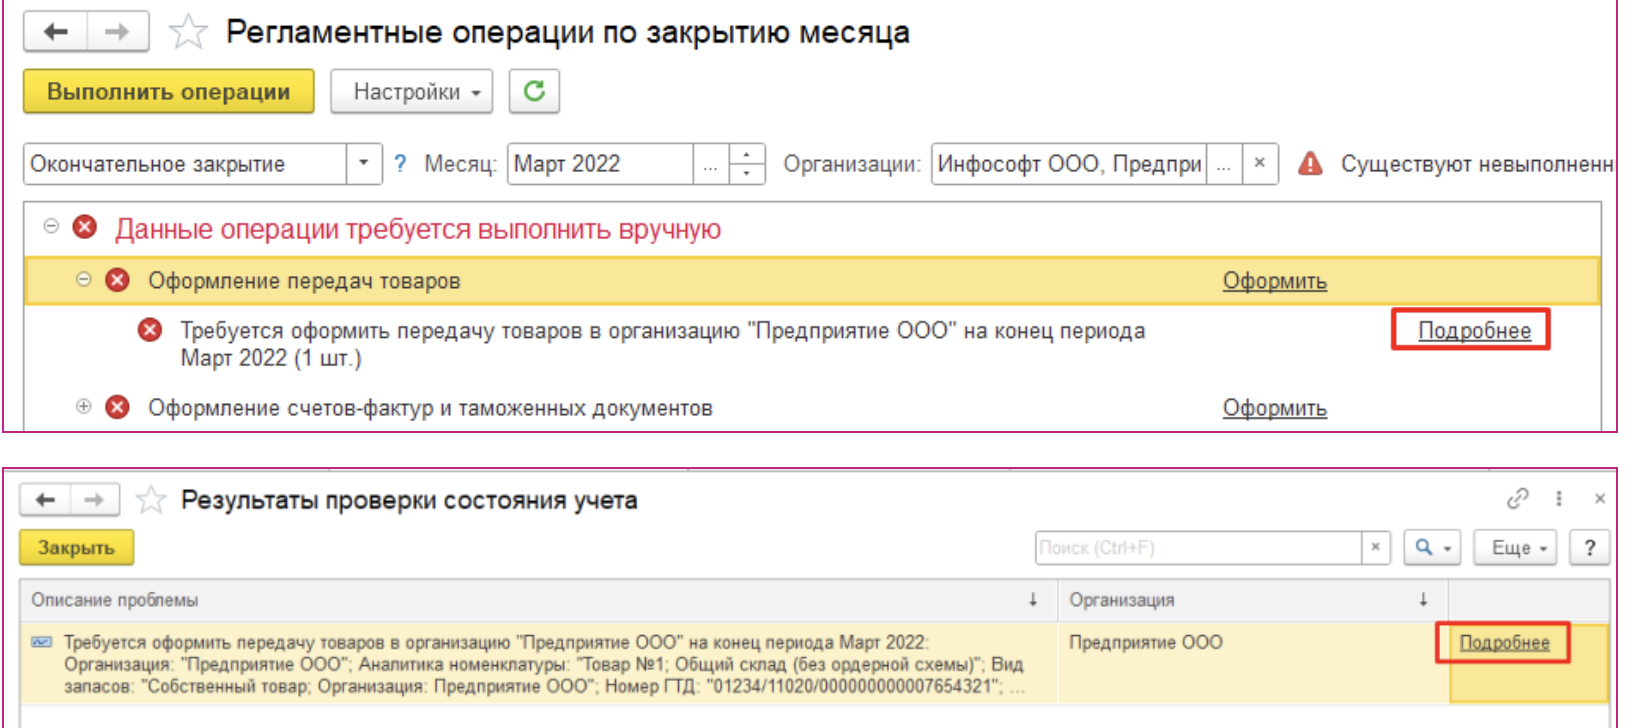
Task: Copy link using the chain icon
Action: click(x=1517, y=498)
